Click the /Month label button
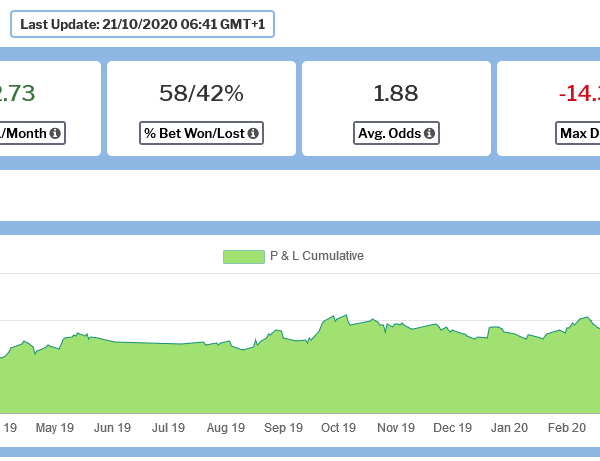The height and width of the screenshot is (461, 600). (x=31, y=133)
